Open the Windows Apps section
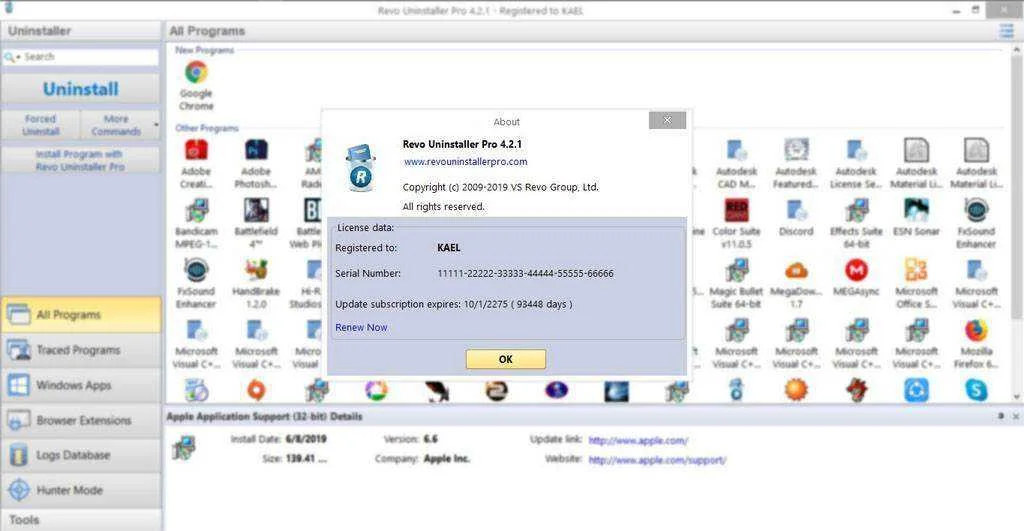This screenshot has width=1024, height=531. pos(81,385)
